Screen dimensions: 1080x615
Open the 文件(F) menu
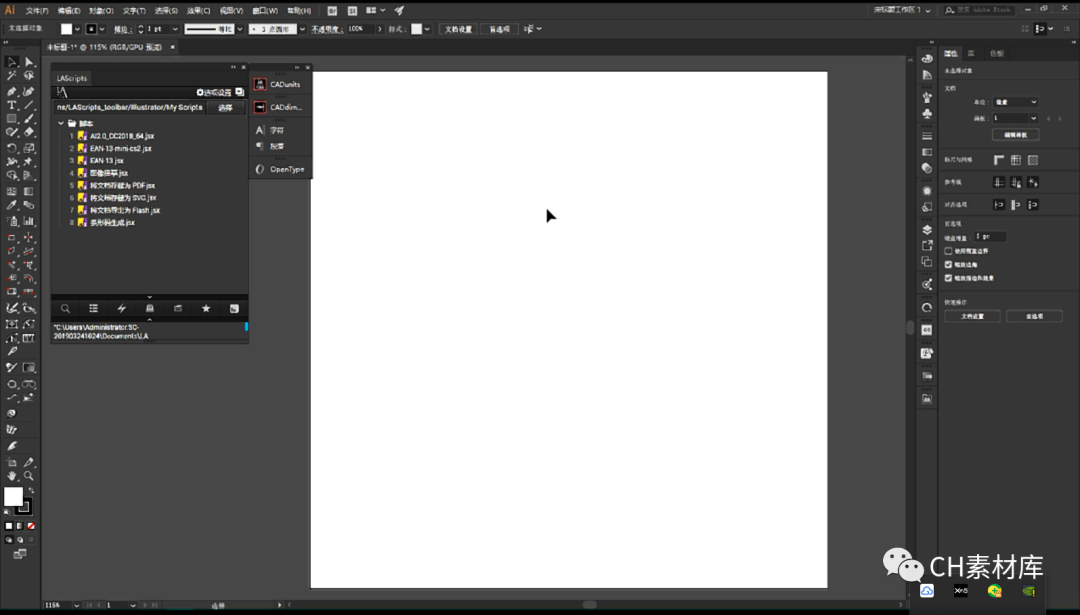tap(37, 10)
